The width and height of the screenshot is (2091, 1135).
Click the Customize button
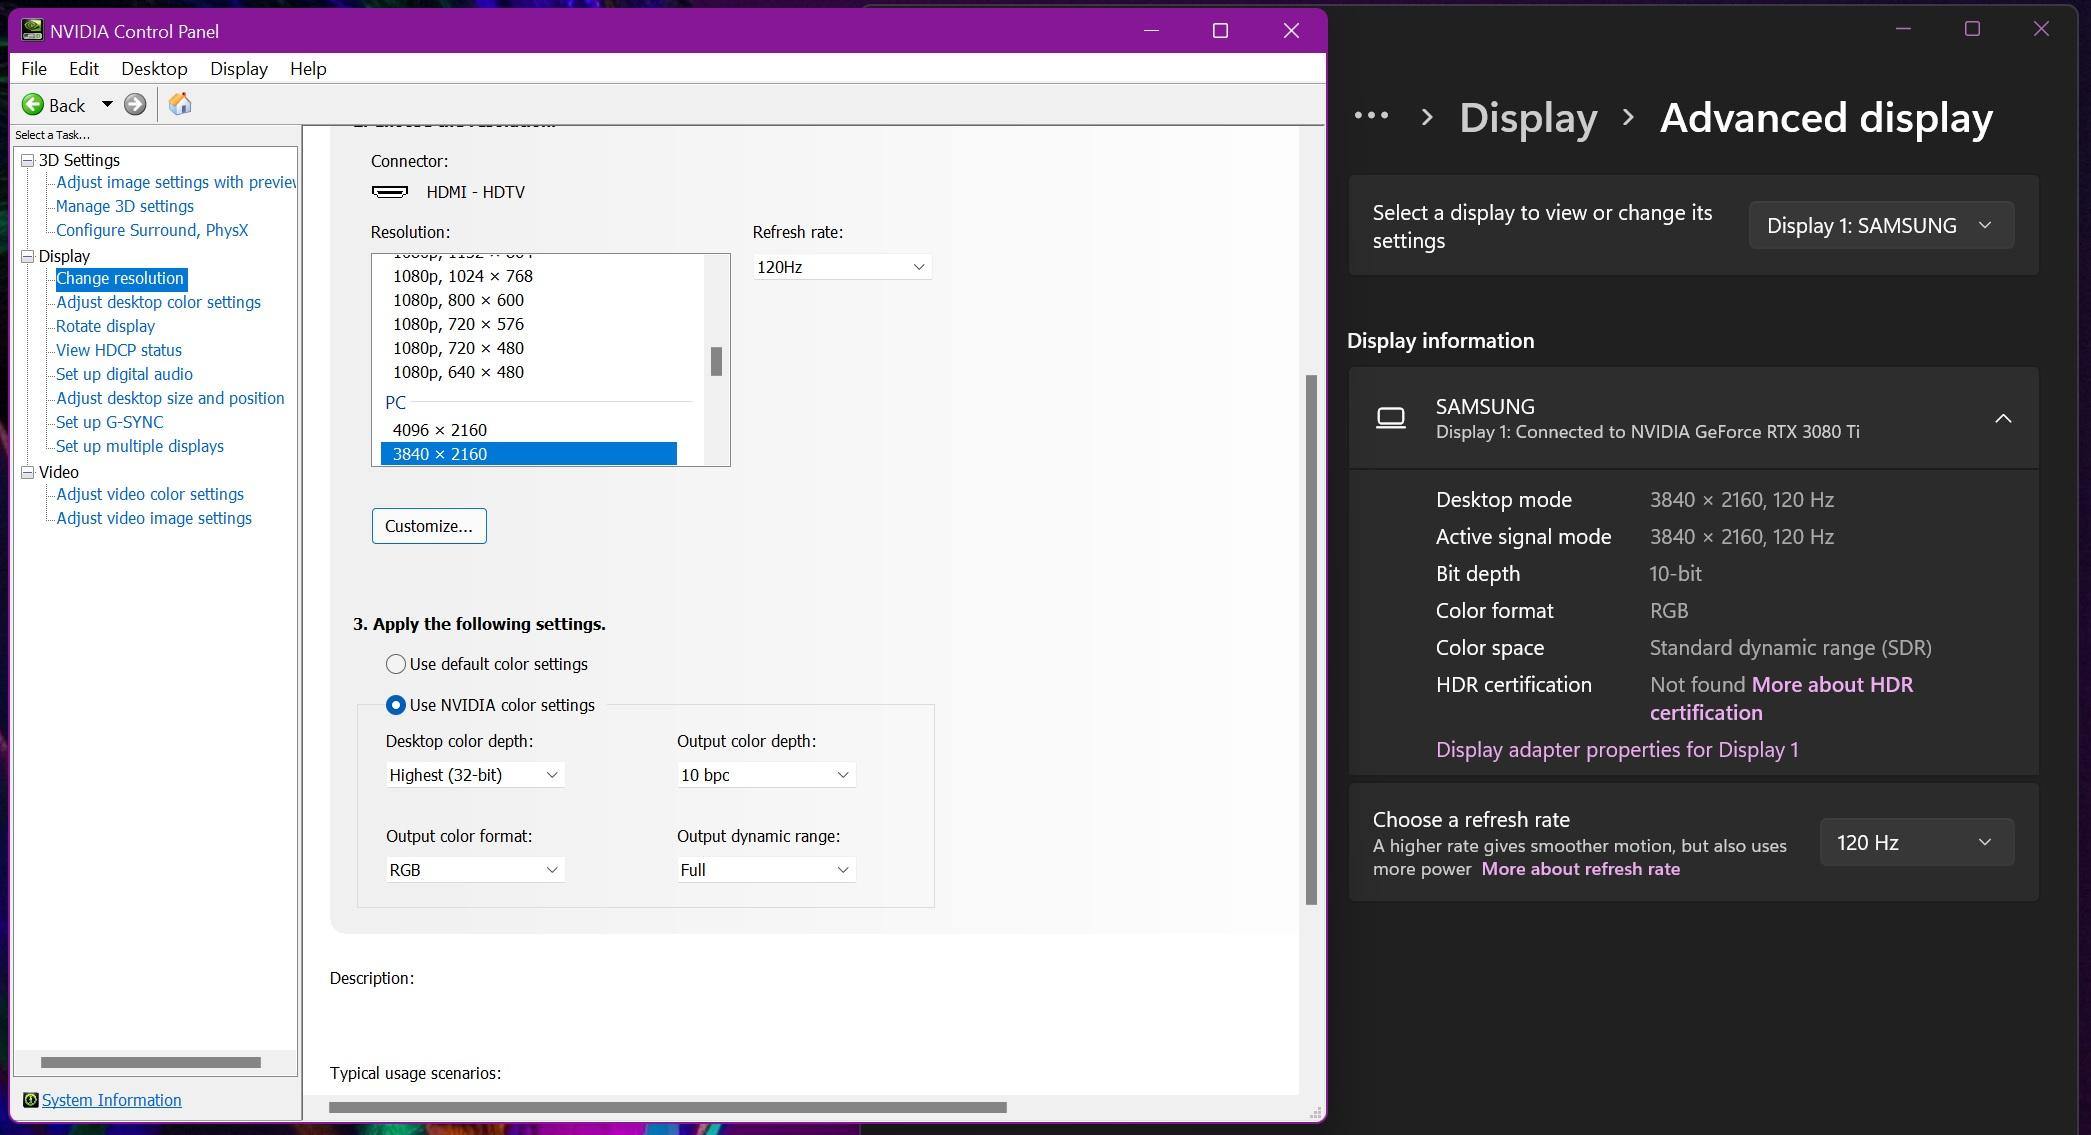tap(428, 526)
